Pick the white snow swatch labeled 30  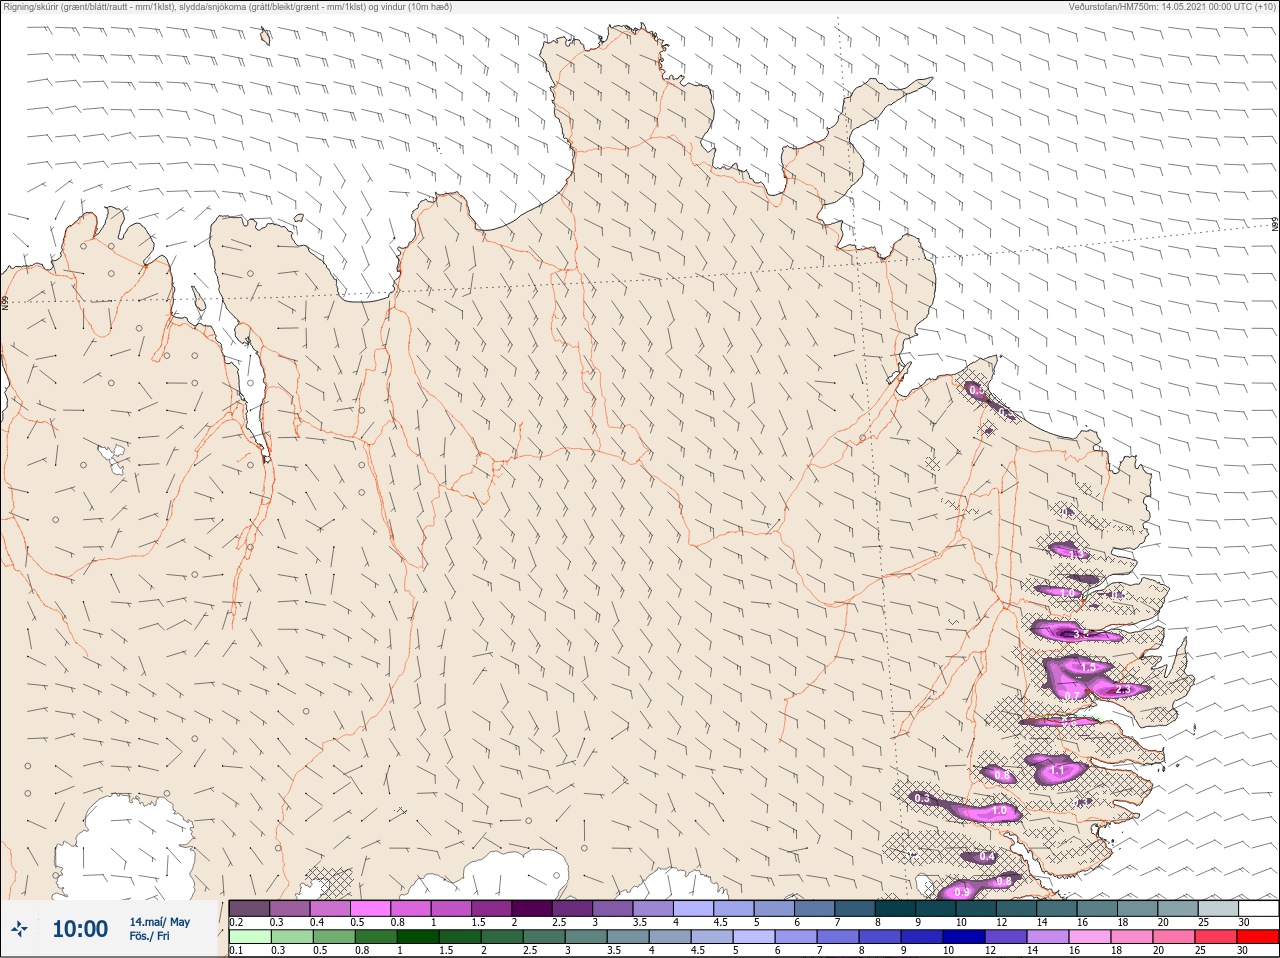[1258, 908]
